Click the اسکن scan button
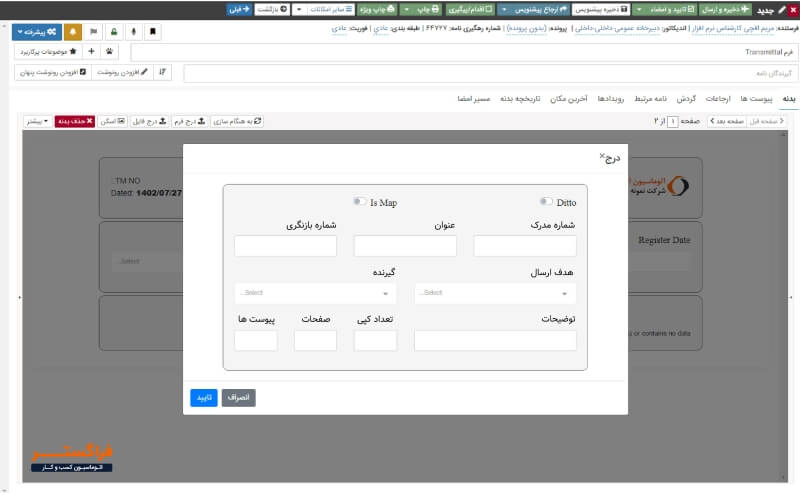 pyautogui.click(x=112, y=121)
